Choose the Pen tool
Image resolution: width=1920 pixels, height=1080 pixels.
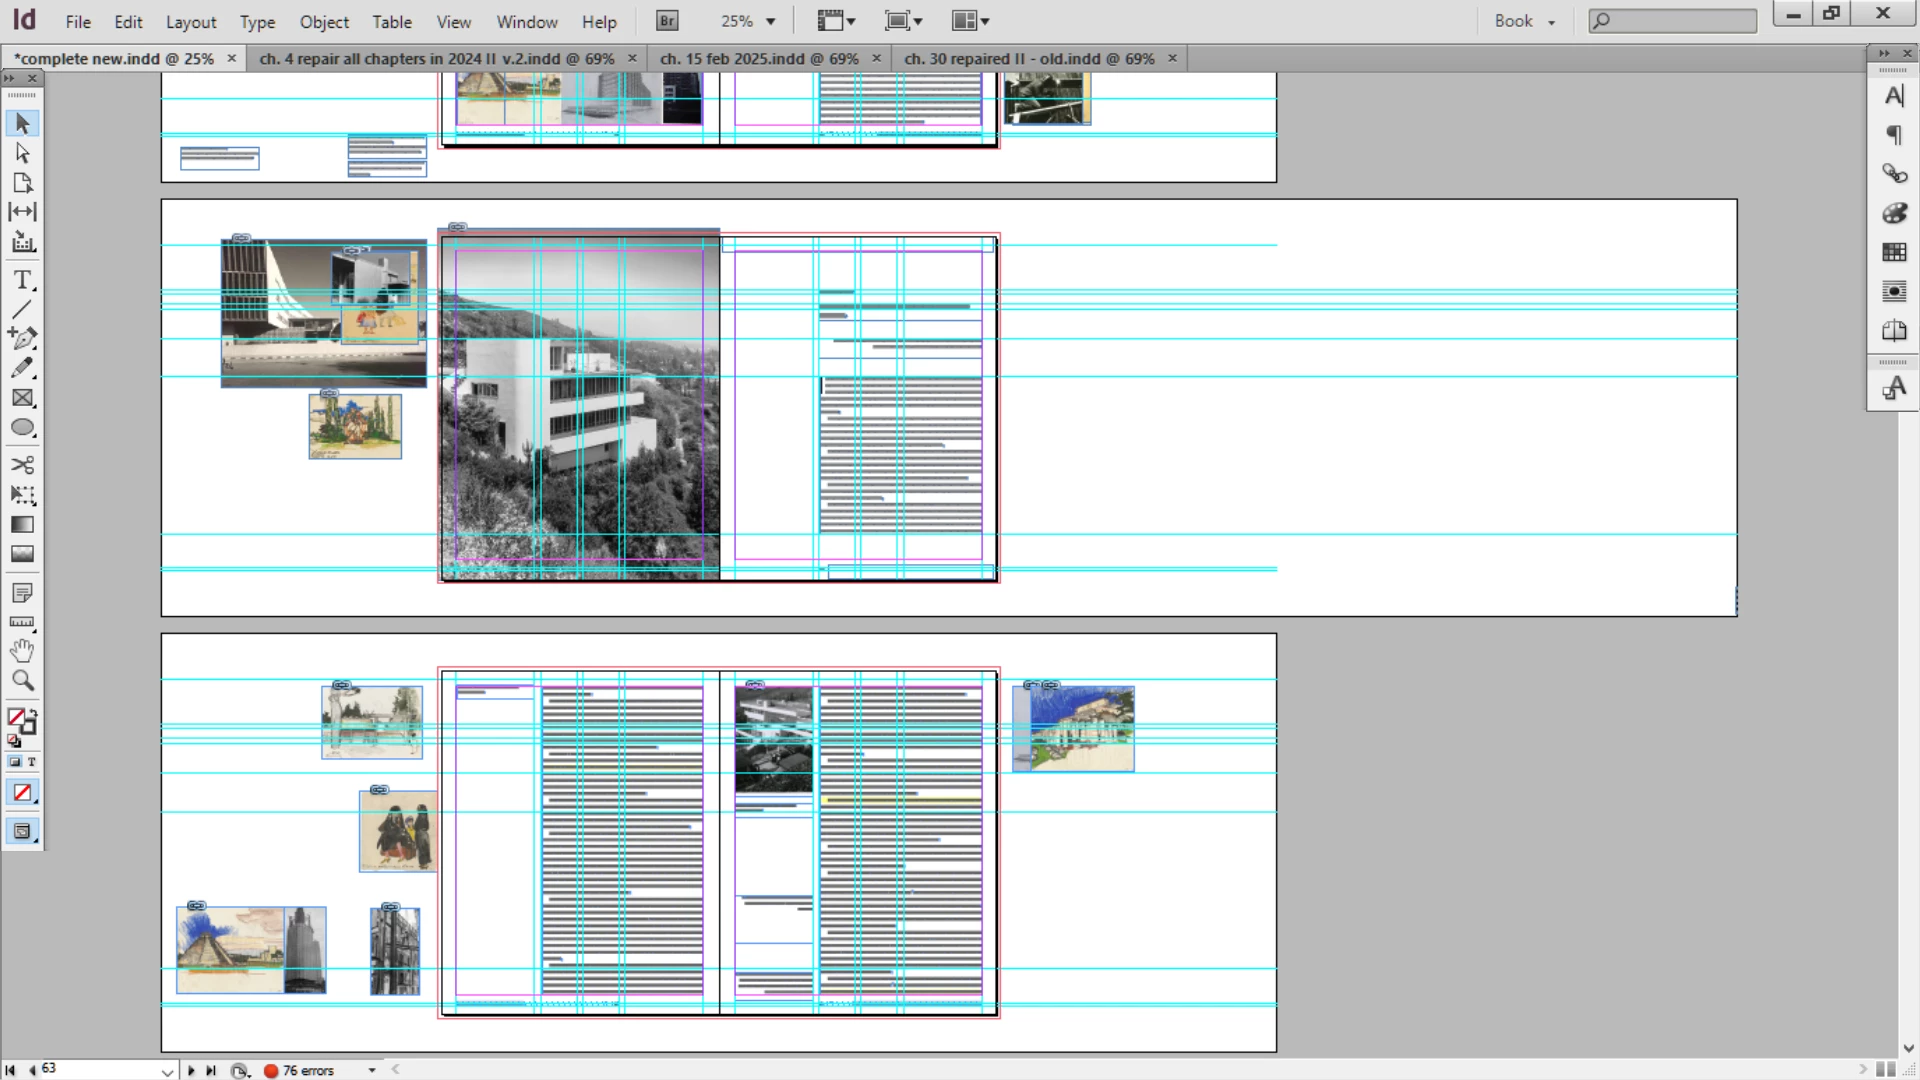pyautogui.click(x=22, y=338)
